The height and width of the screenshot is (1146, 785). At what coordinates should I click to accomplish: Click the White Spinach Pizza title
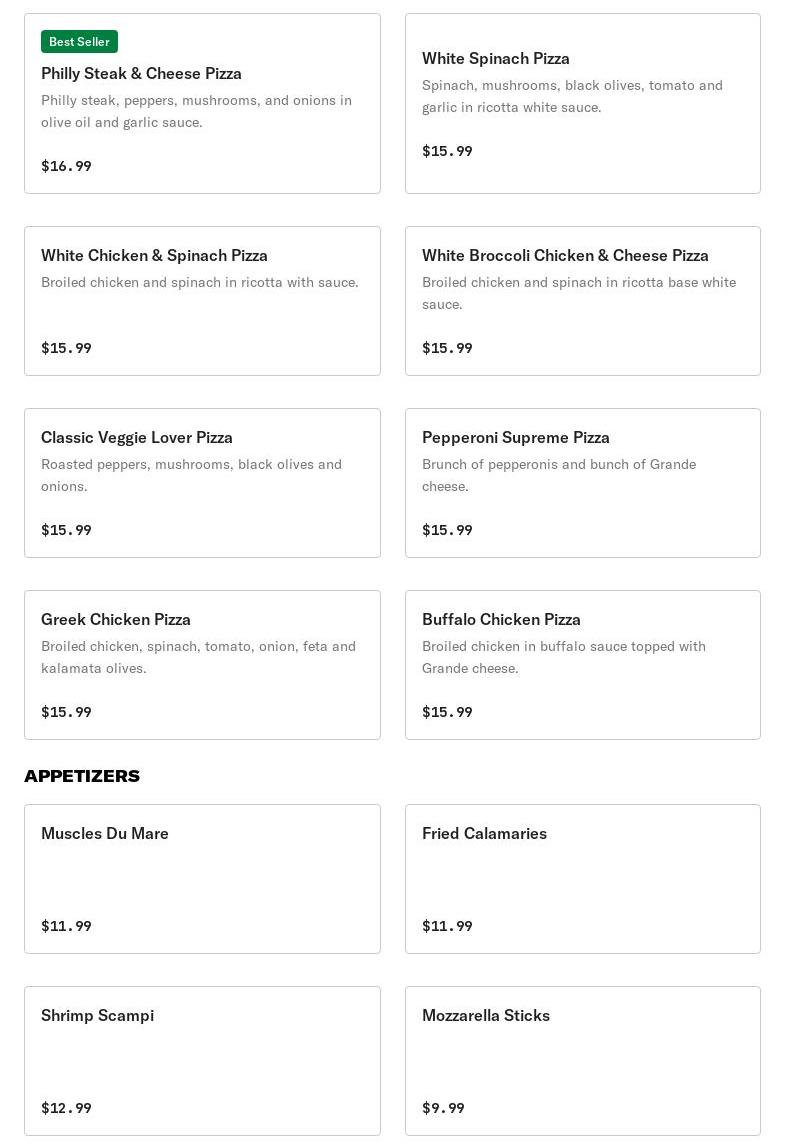(496, 58)
